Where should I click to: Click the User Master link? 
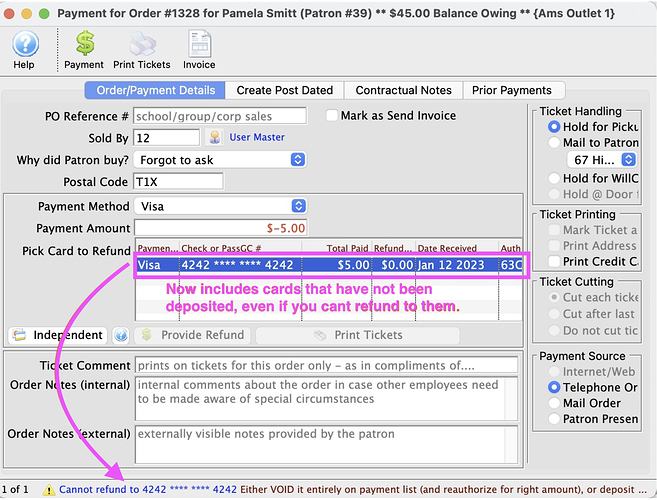(257, 137)
